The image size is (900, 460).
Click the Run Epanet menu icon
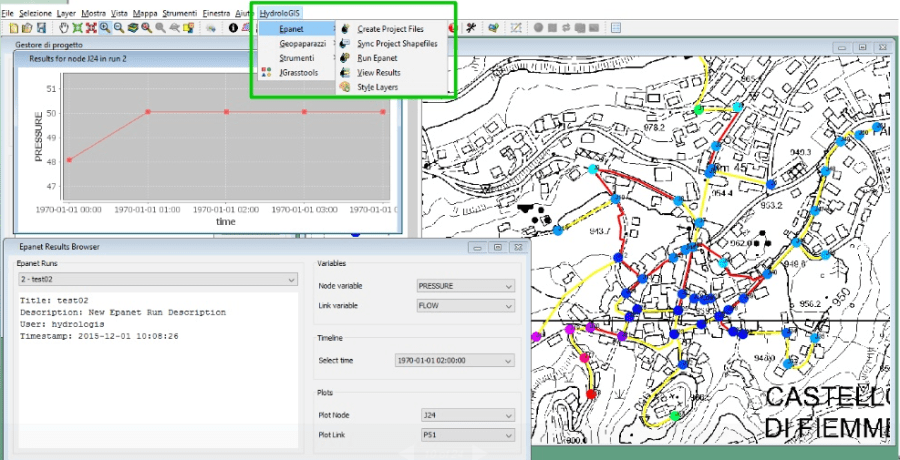[345, 58]
